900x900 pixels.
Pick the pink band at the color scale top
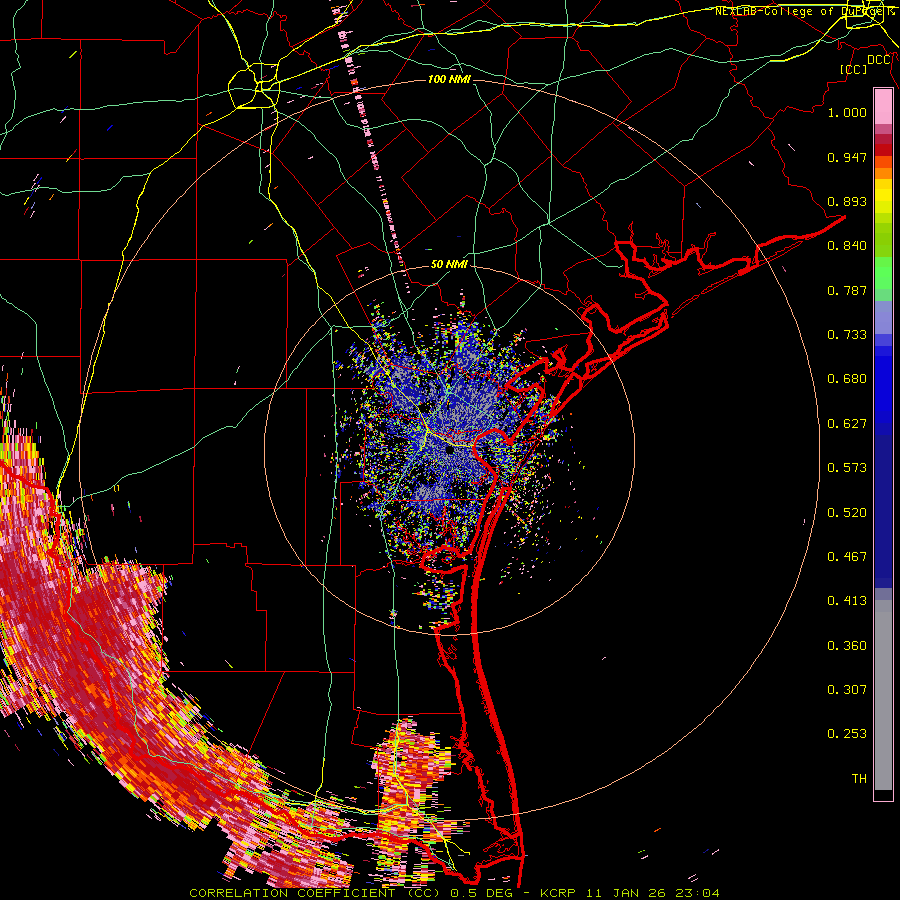[x=883, y=107]
